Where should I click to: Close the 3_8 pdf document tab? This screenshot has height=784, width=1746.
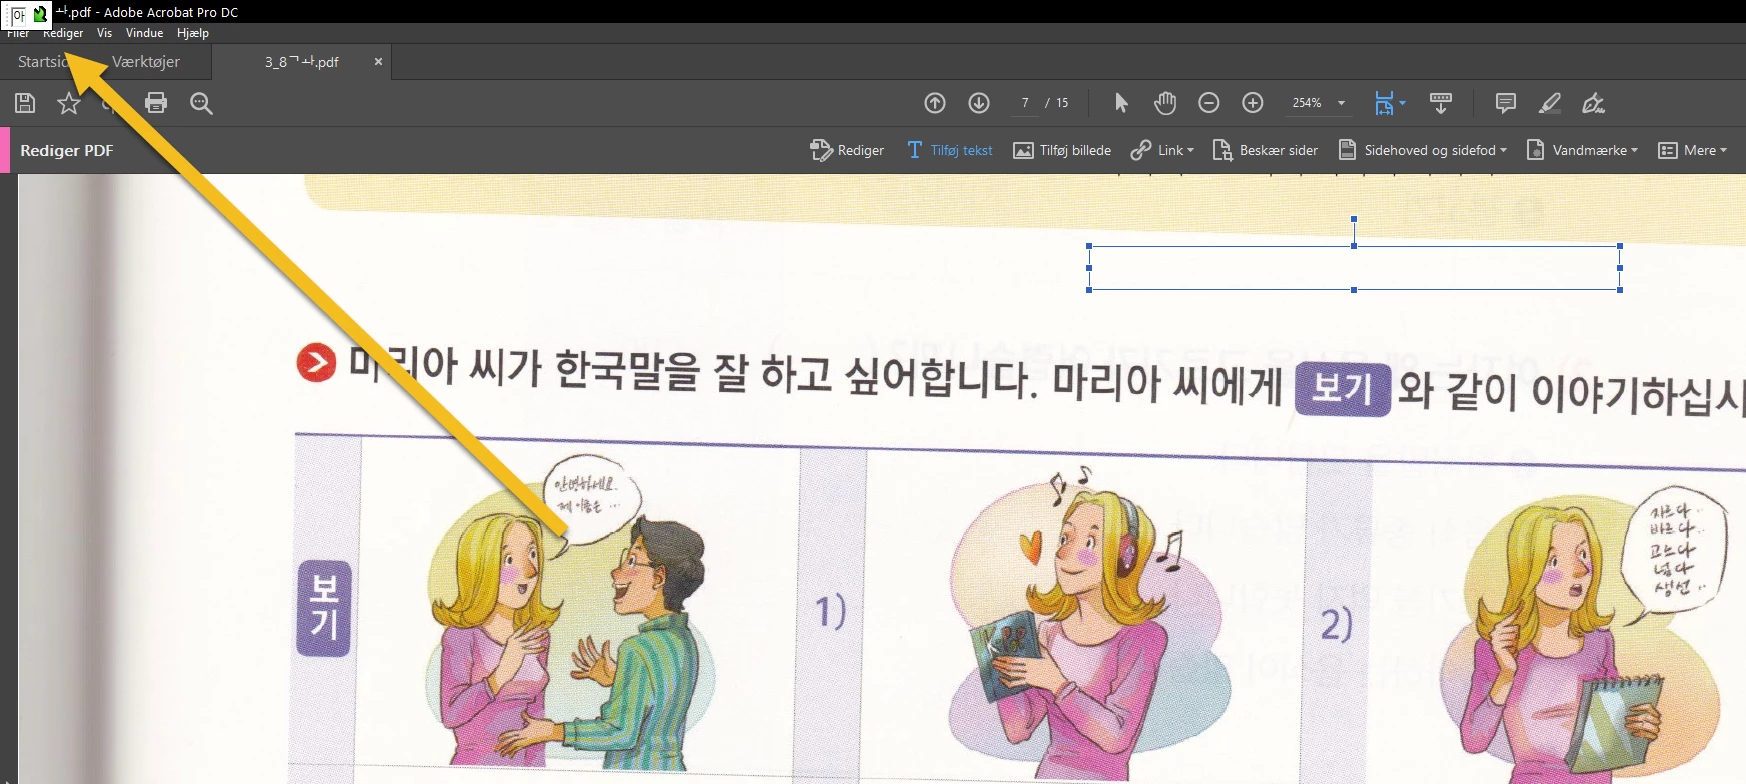click(x=378, y=62)
